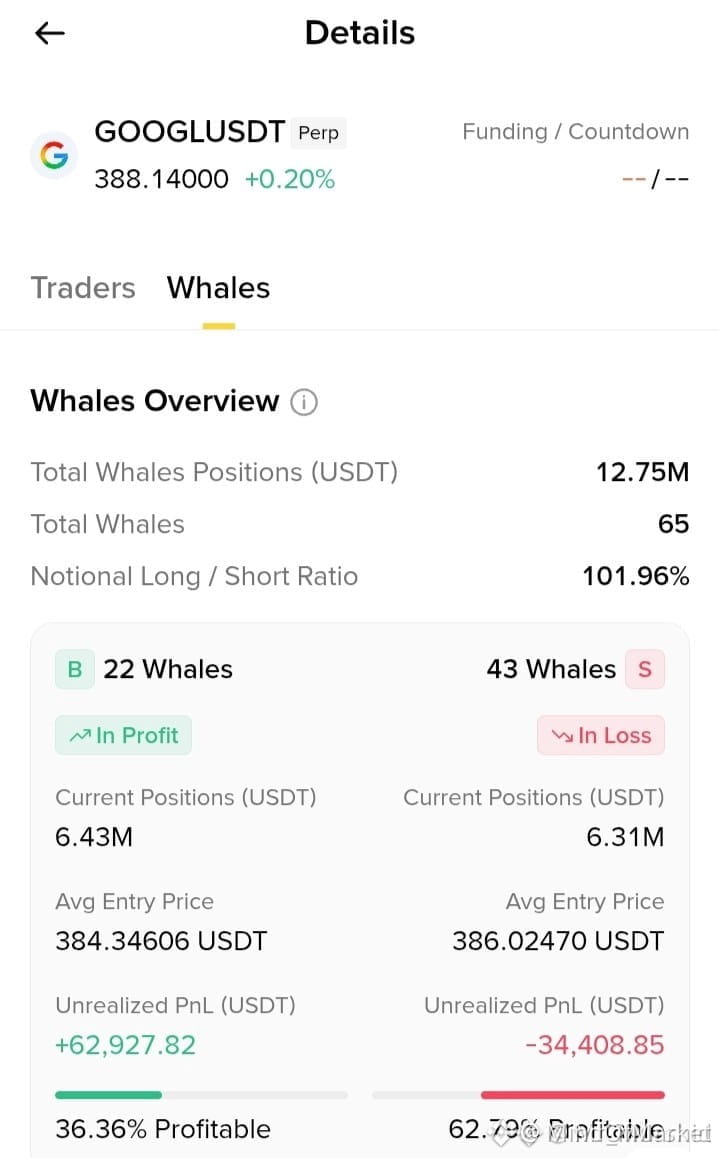Switch to the Traders tab
The width and height of the screenshot is (719, 1158).
point(83,288)
